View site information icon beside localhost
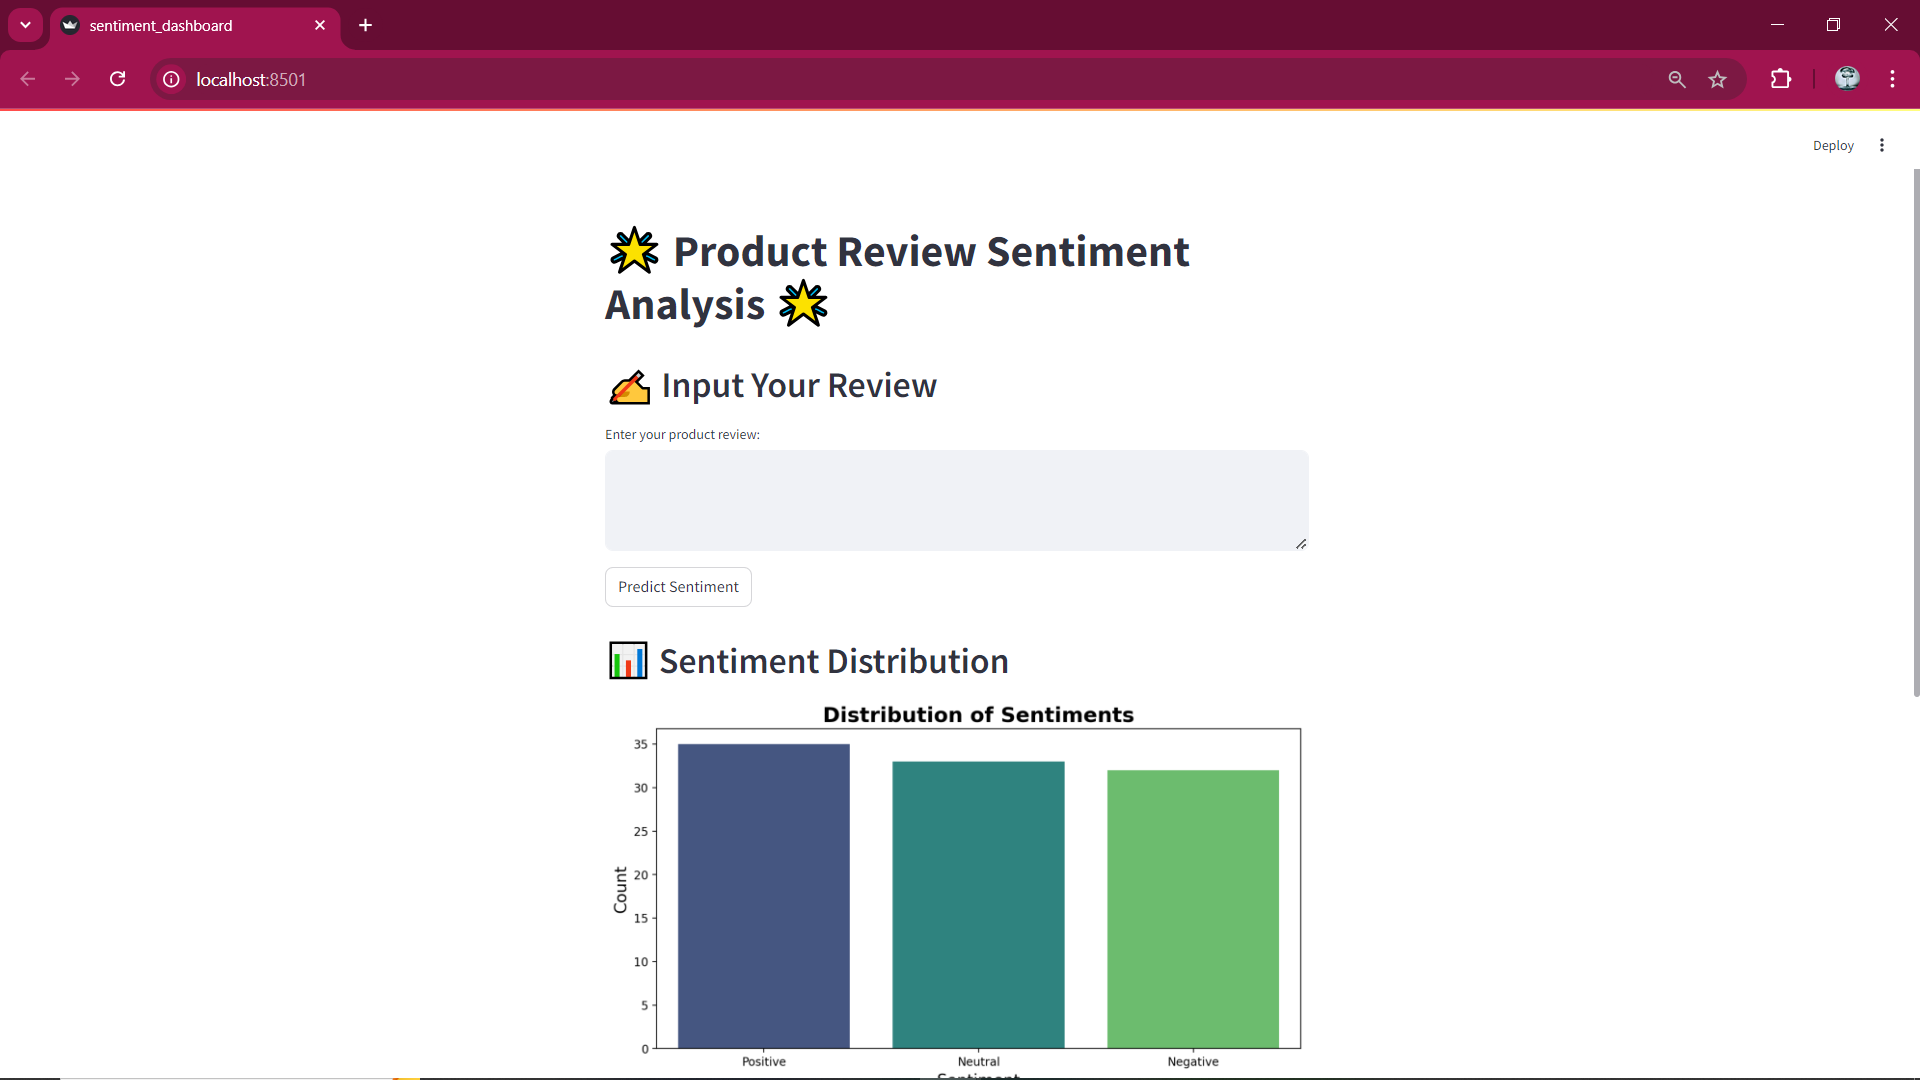This screenshot has height=1080, width=1920. [x=172, y=79]
